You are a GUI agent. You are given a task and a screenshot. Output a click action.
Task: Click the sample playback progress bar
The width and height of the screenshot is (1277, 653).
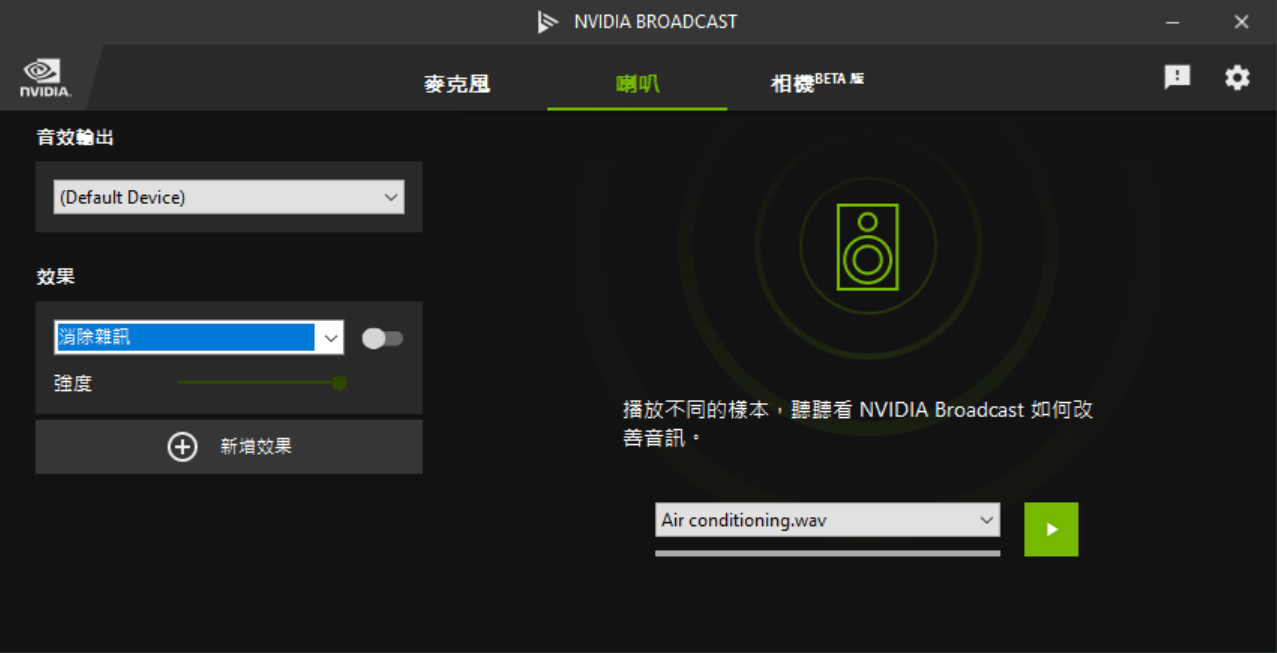coord(827,552)
